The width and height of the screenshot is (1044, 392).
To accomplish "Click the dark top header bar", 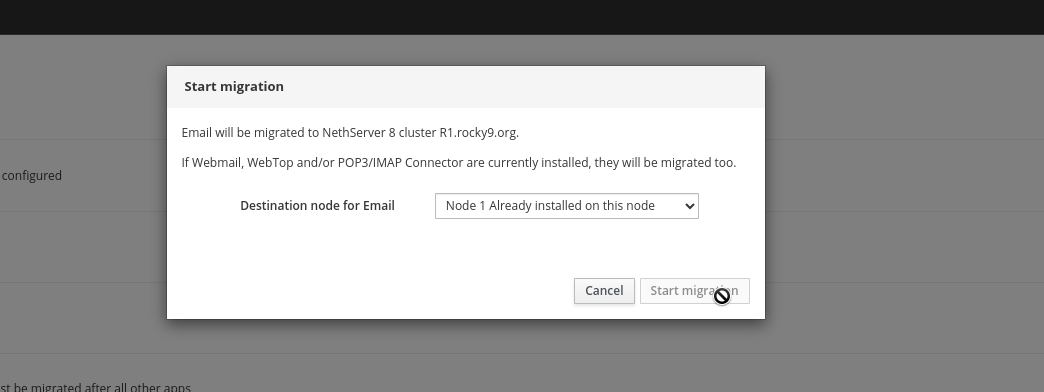I will [x=522, y=17].
